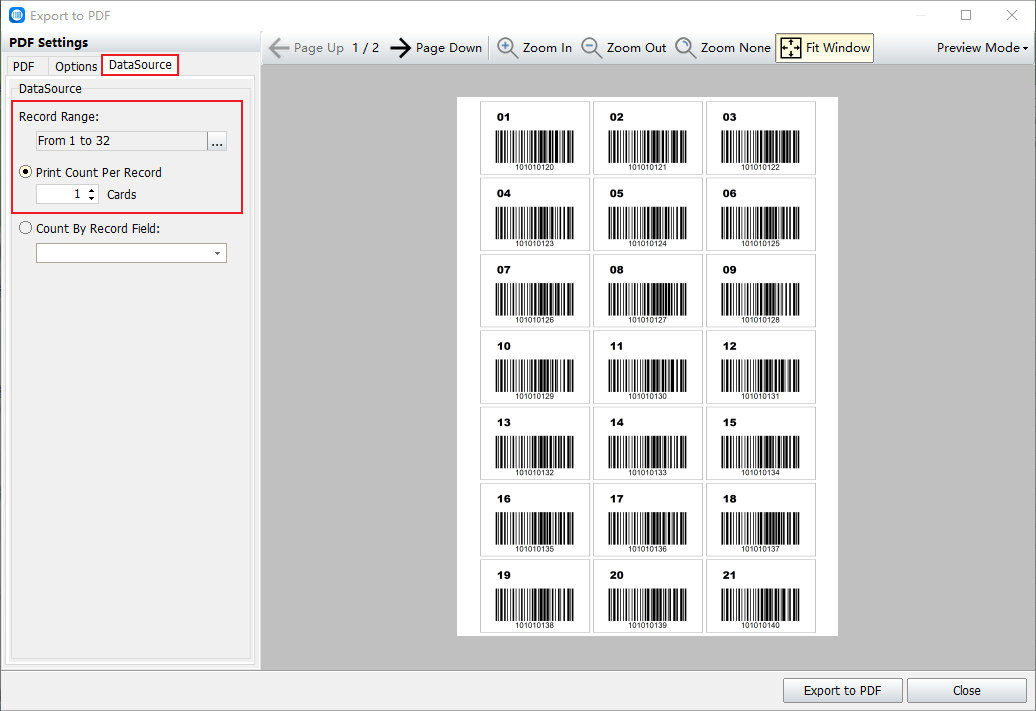The width and height of the screenshot is (1036, 711).
Task: Select the DataSource tab
Action: 140,65
